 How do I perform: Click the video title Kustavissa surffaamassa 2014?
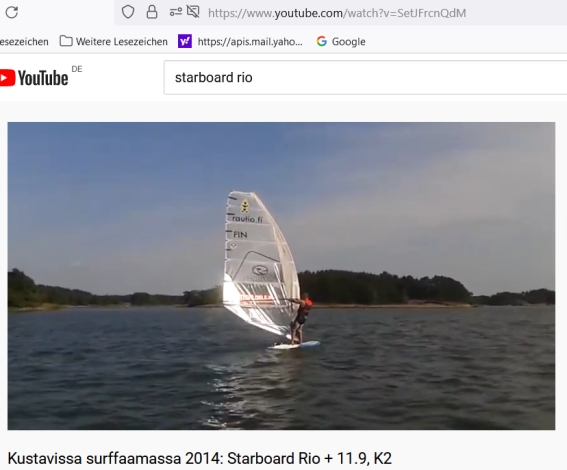click(x=200, y=458)
